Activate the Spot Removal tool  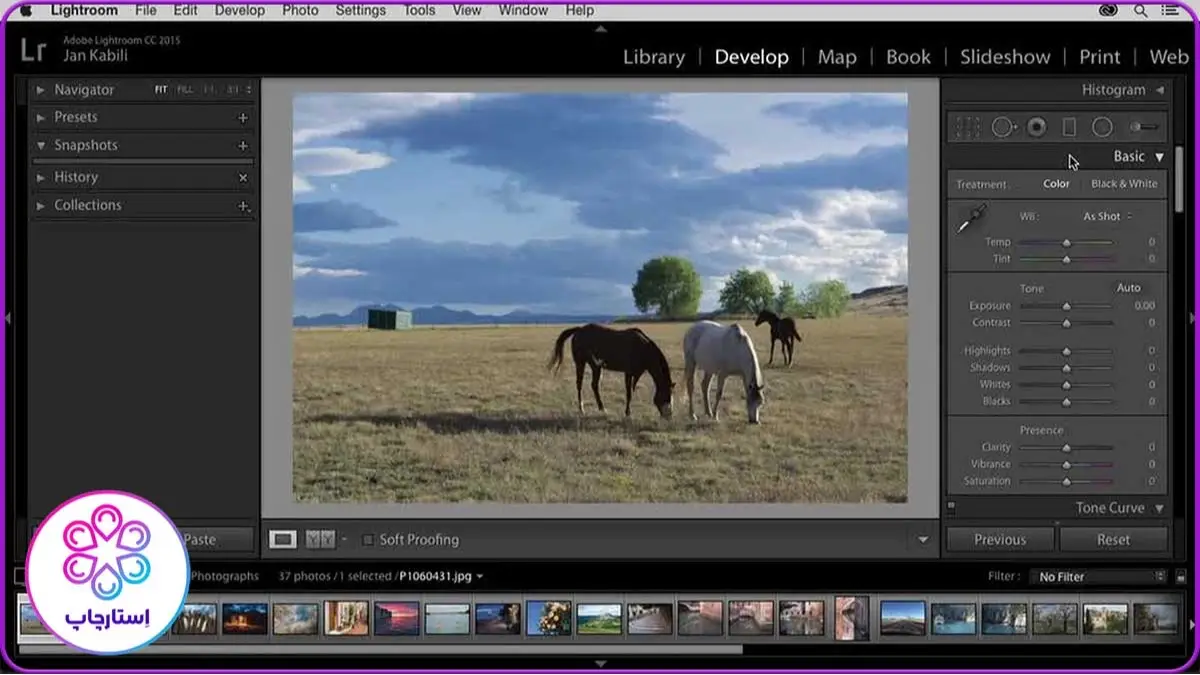pos(1003,127)
